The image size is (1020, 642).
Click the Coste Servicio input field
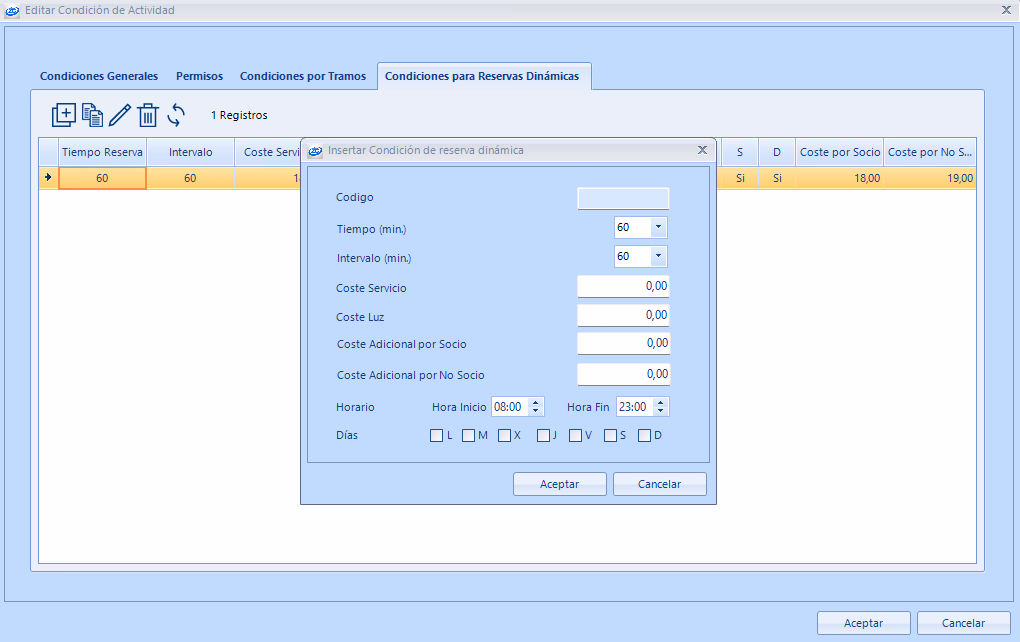(x=623, y=287)
